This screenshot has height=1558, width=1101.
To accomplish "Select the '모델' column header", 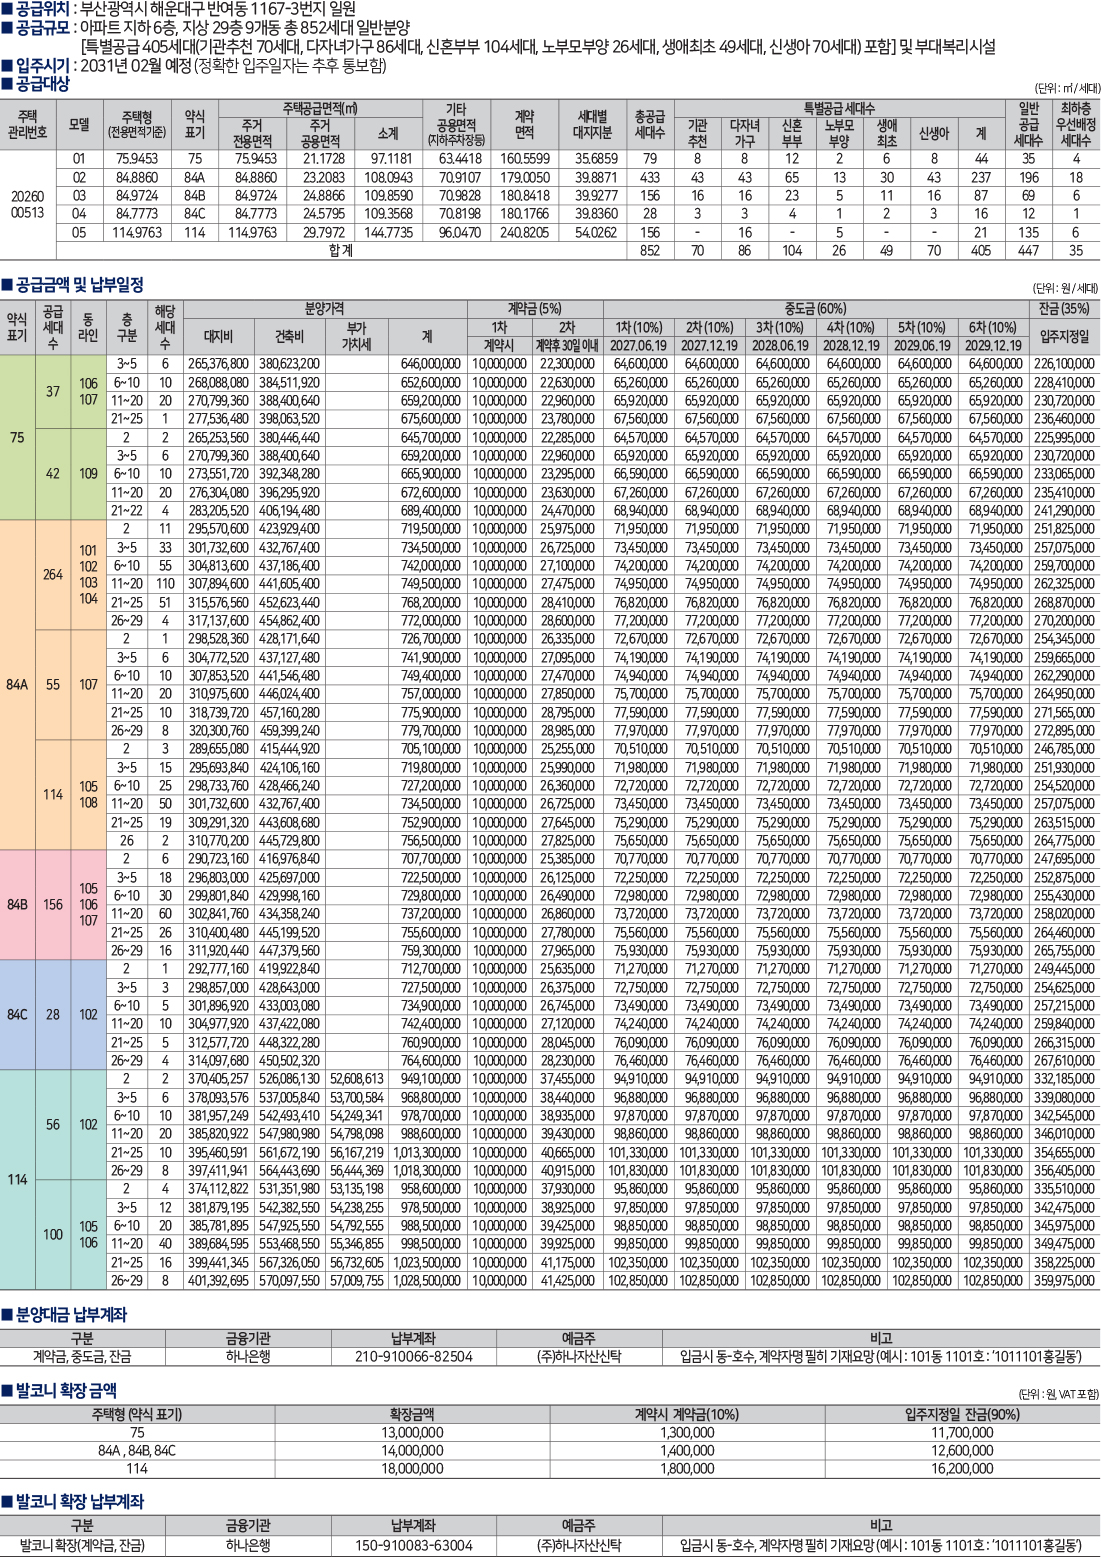I will tap(79, 125).
